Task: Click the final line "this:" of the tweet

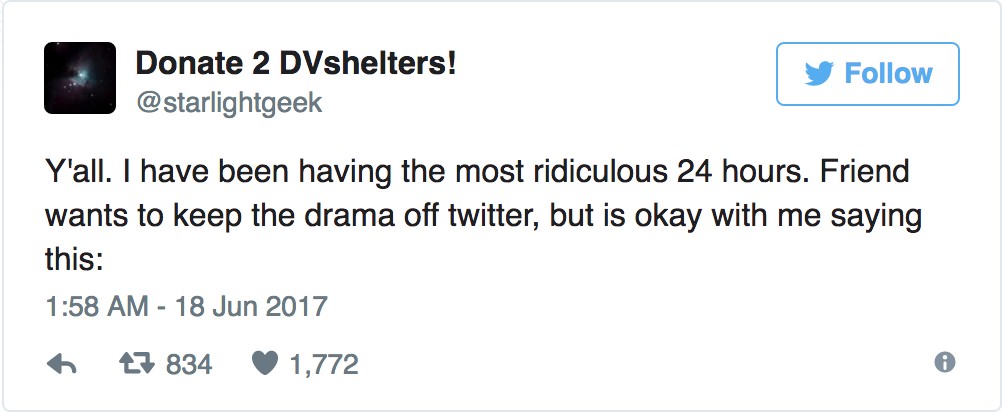Action: click(74, 258)
